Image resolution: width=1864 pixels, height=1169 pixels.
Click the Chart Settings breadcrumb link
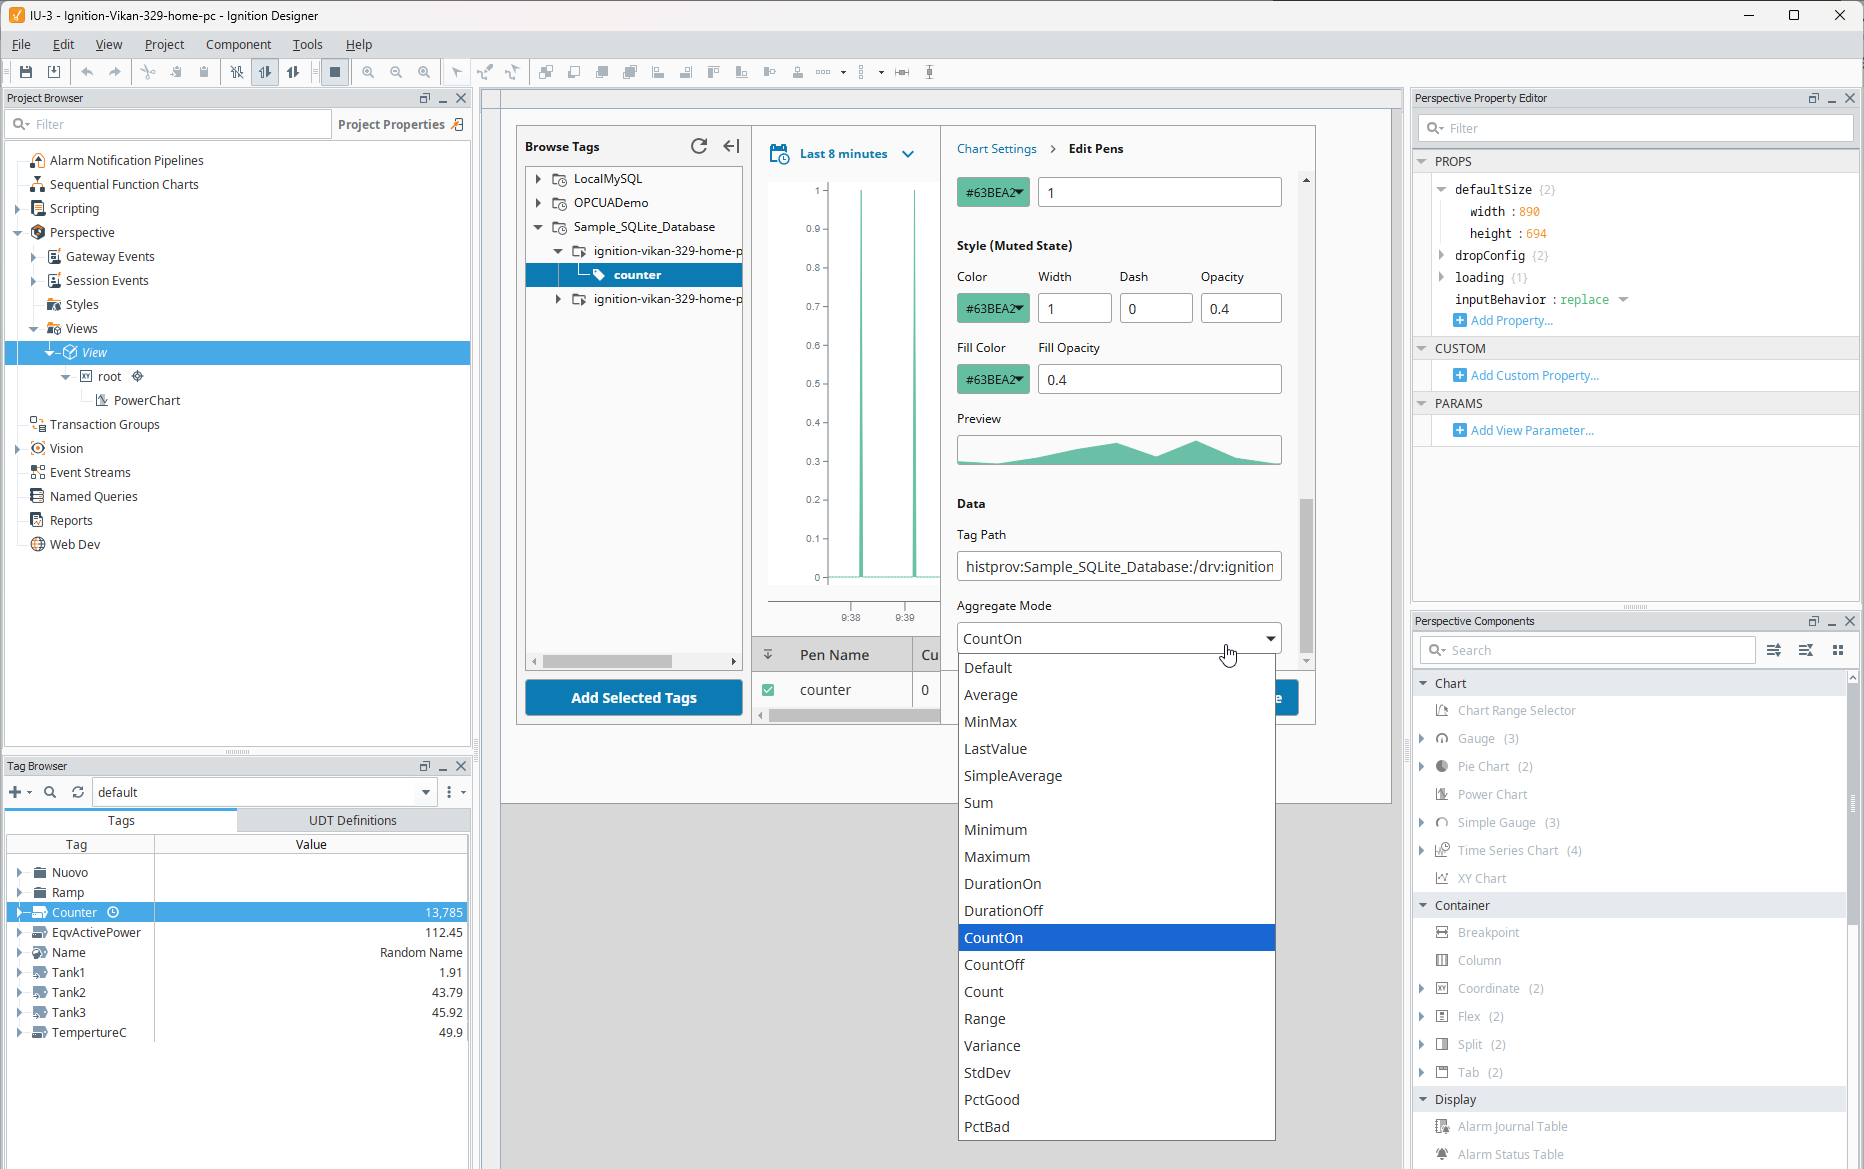point(996,149)
